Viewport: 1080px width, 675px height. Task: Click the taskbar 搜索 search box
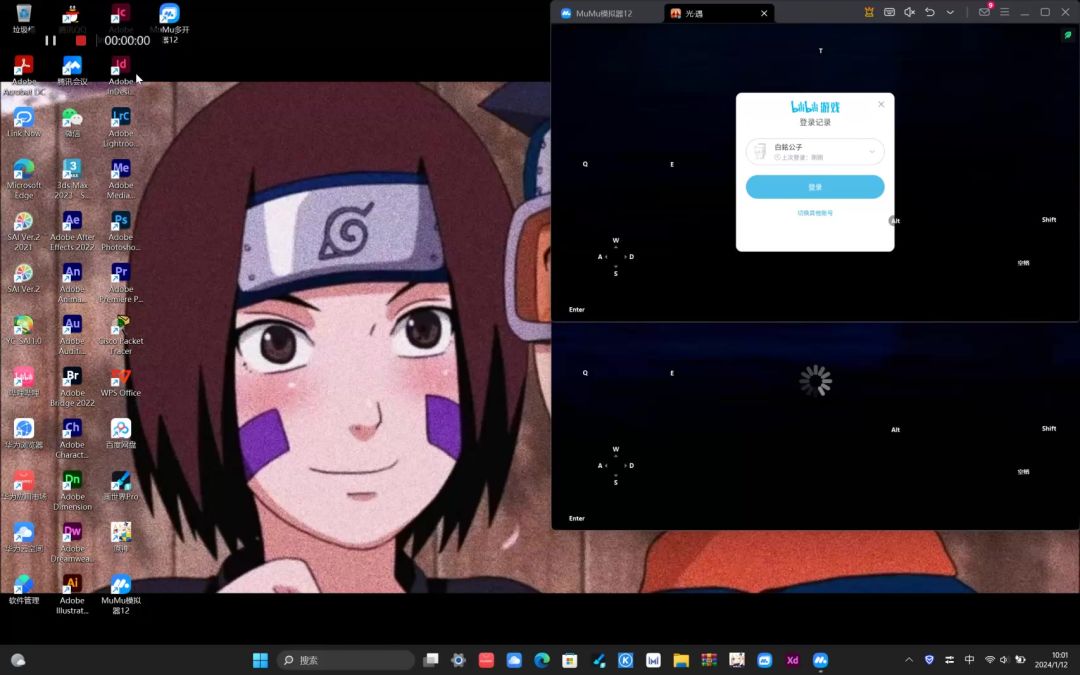346,660
